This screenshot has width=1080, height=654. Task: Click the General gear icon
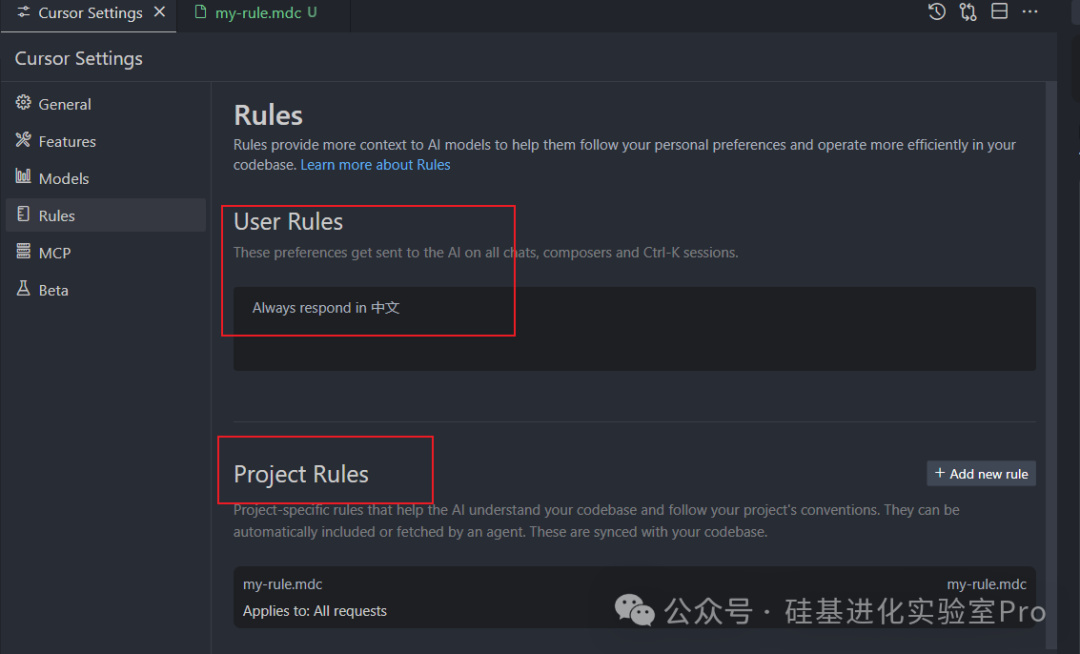pyautogui.click(x=23, y=103)
